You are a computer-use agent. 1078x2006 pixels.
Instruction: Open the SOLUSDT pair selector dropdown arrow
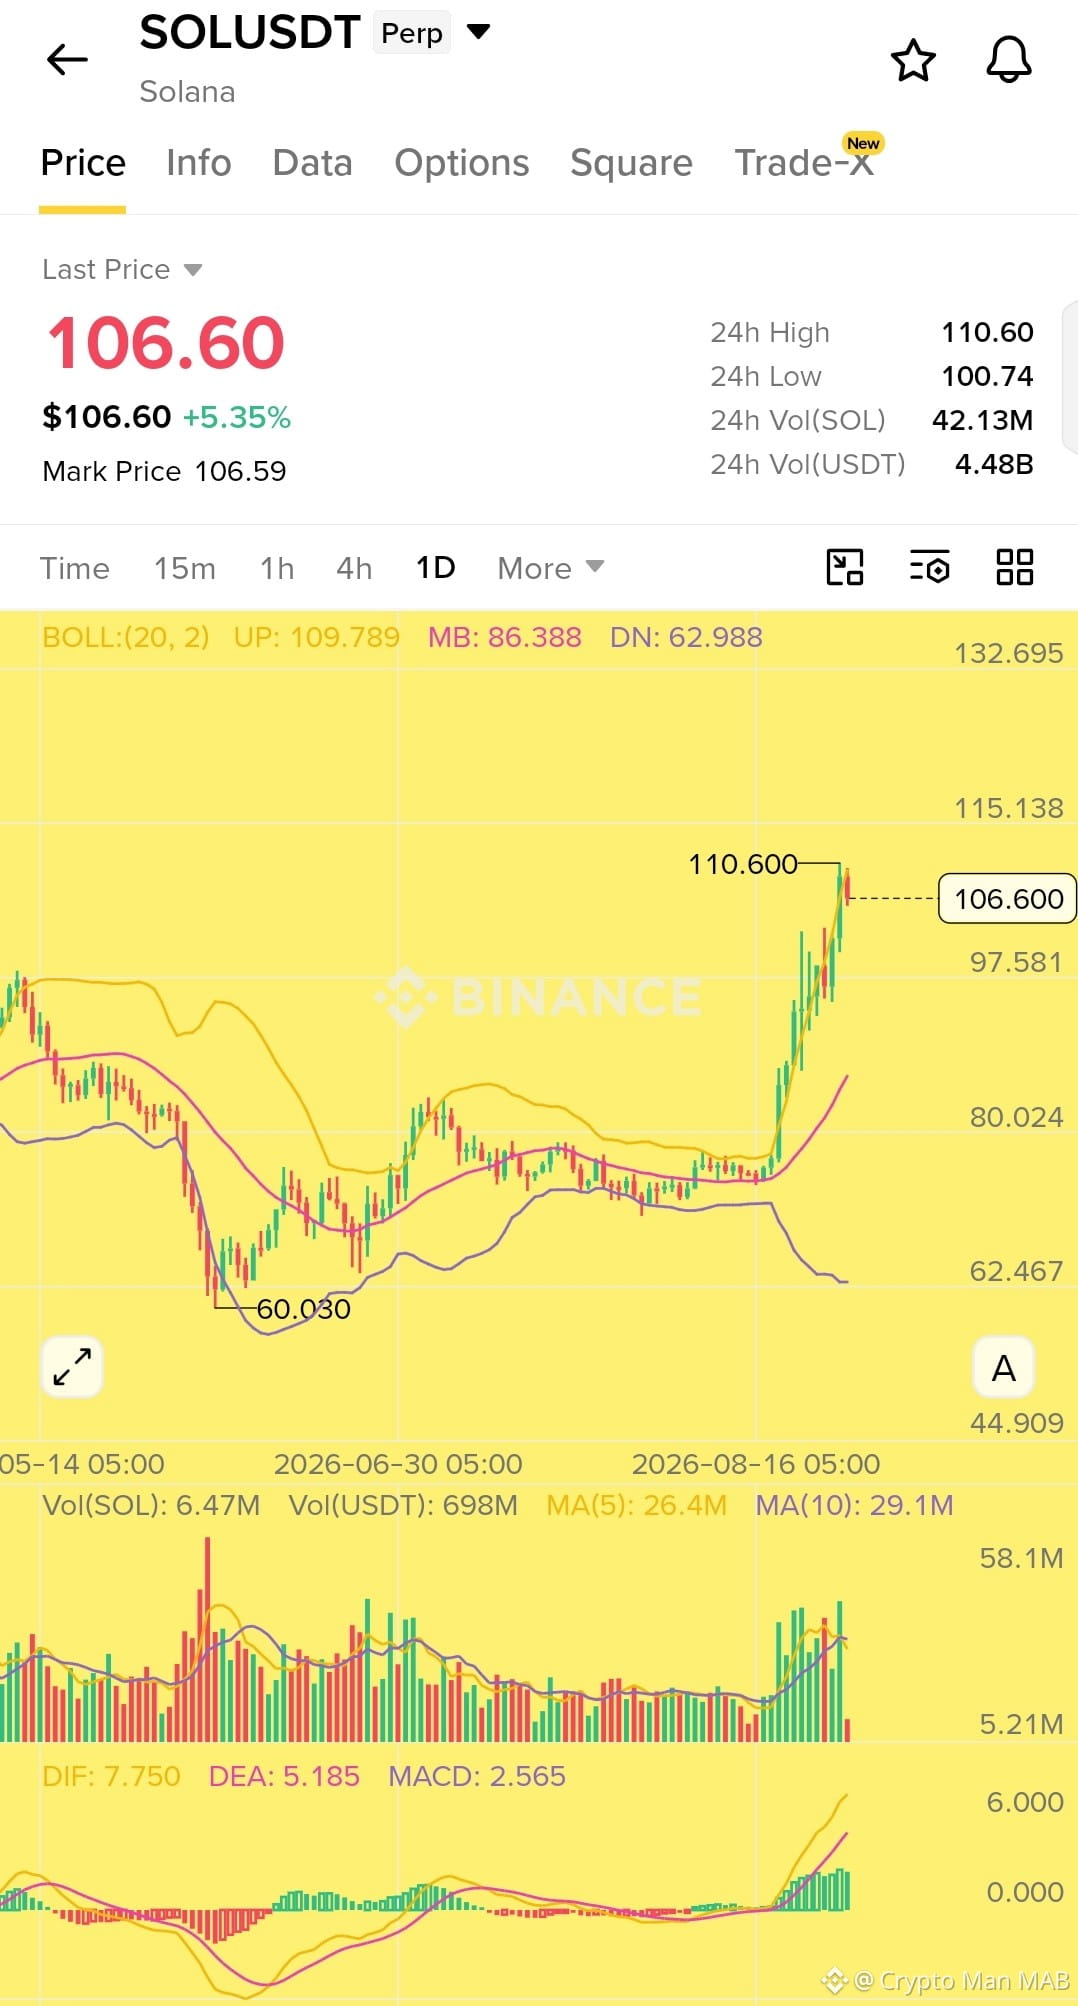[x=479, y=32]
